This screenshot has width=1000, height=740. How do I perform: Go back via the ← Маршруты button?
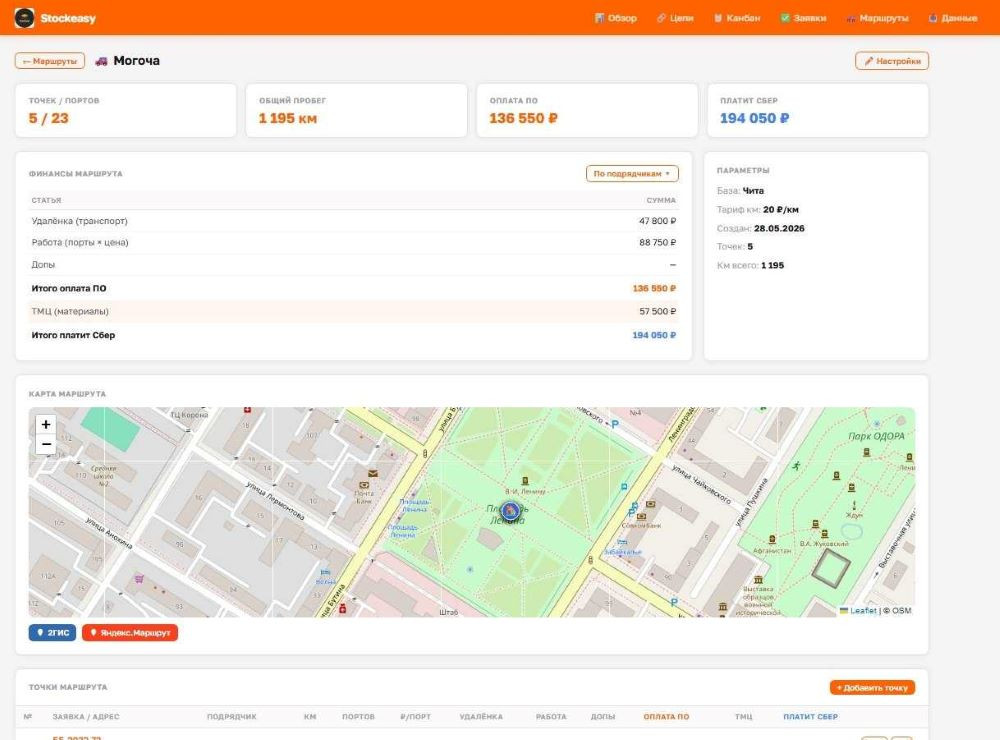50,61
